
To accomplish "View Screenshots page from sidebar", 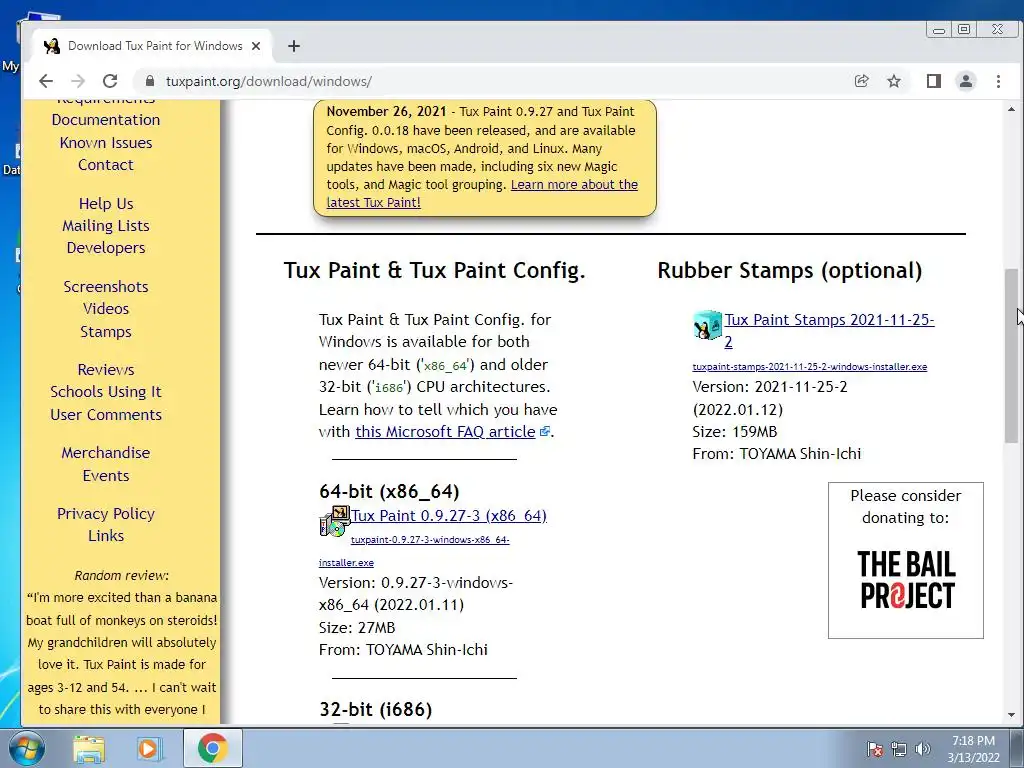I will 106,286.
